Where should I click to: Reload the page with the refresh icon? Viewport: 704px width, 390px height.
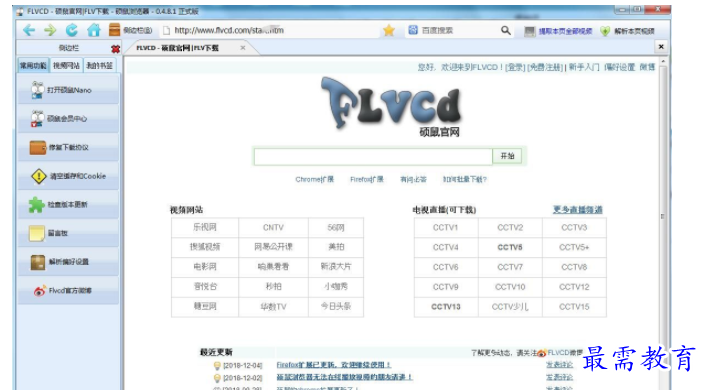(71, 30)
